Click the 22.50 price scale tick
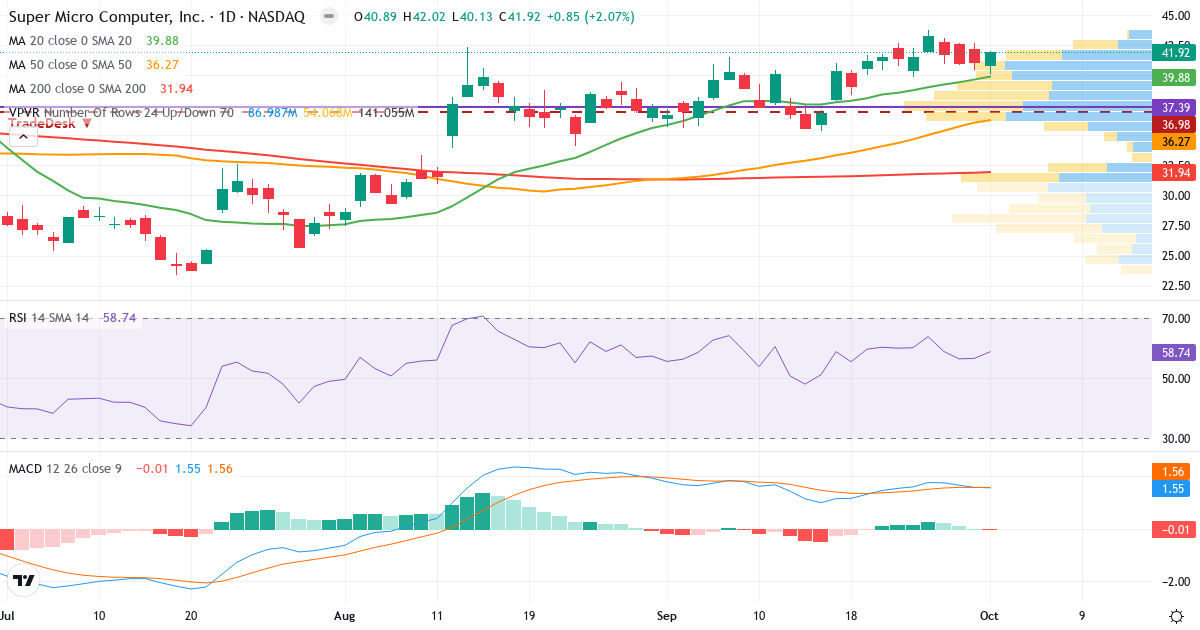 1175,286
